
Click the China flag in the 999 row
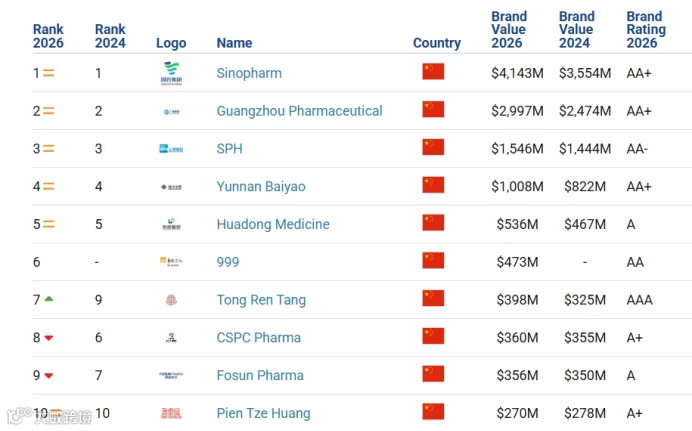433,260
